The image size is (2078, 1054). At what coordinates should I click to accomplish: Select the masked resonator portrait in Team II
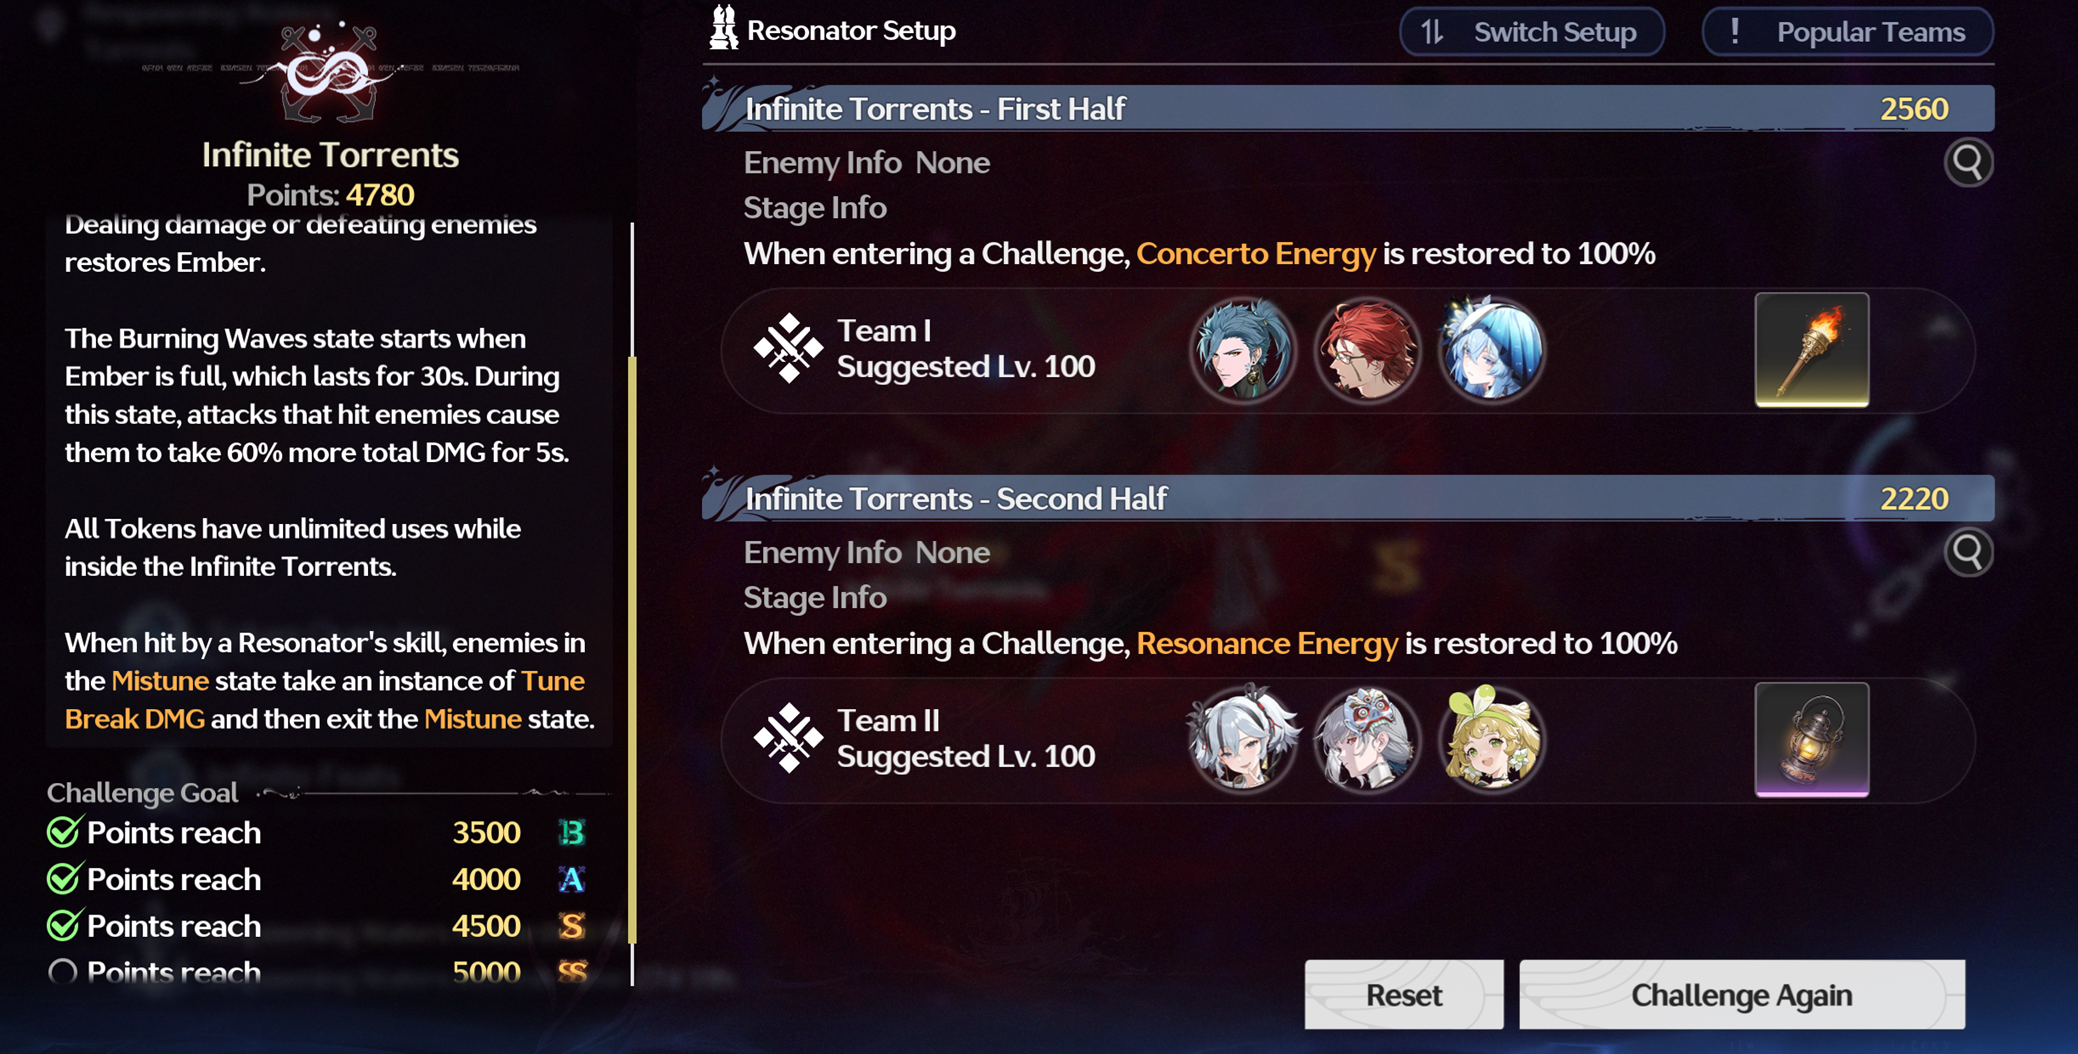[x=1367, y=740]
